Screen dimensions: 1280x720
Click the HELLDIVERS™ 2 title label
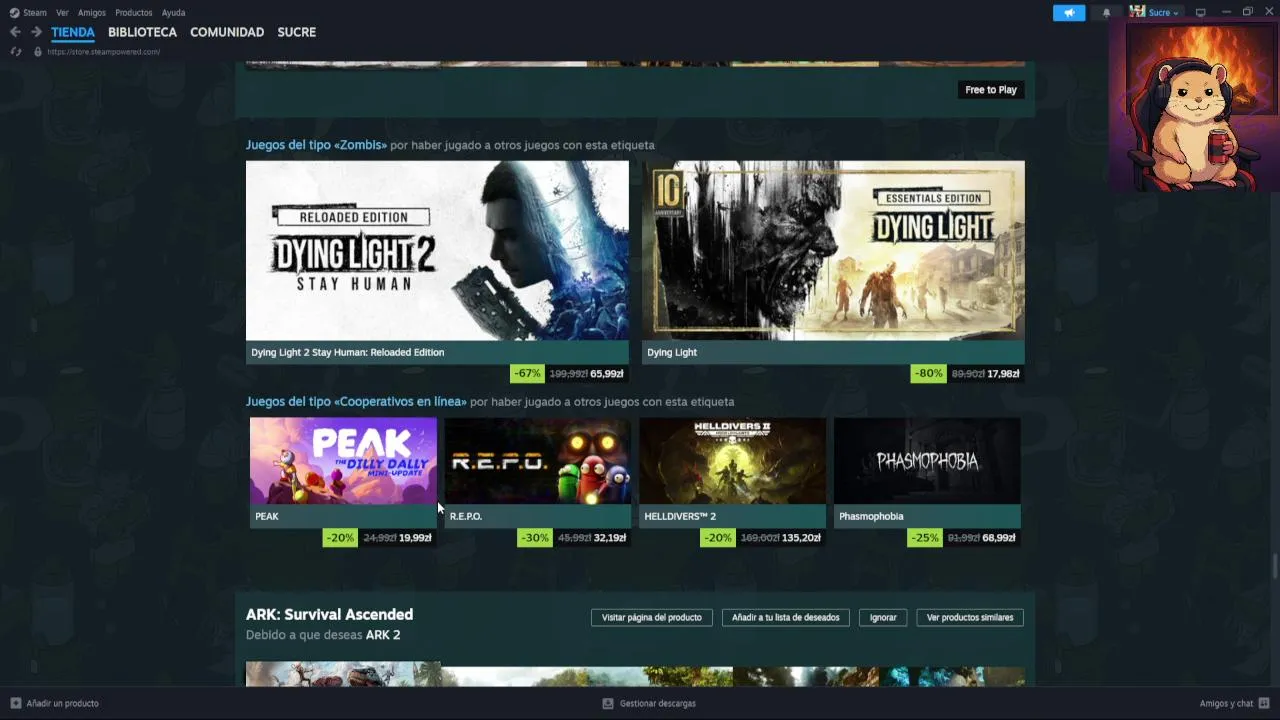pyautogui.click(x=680, y=516)
